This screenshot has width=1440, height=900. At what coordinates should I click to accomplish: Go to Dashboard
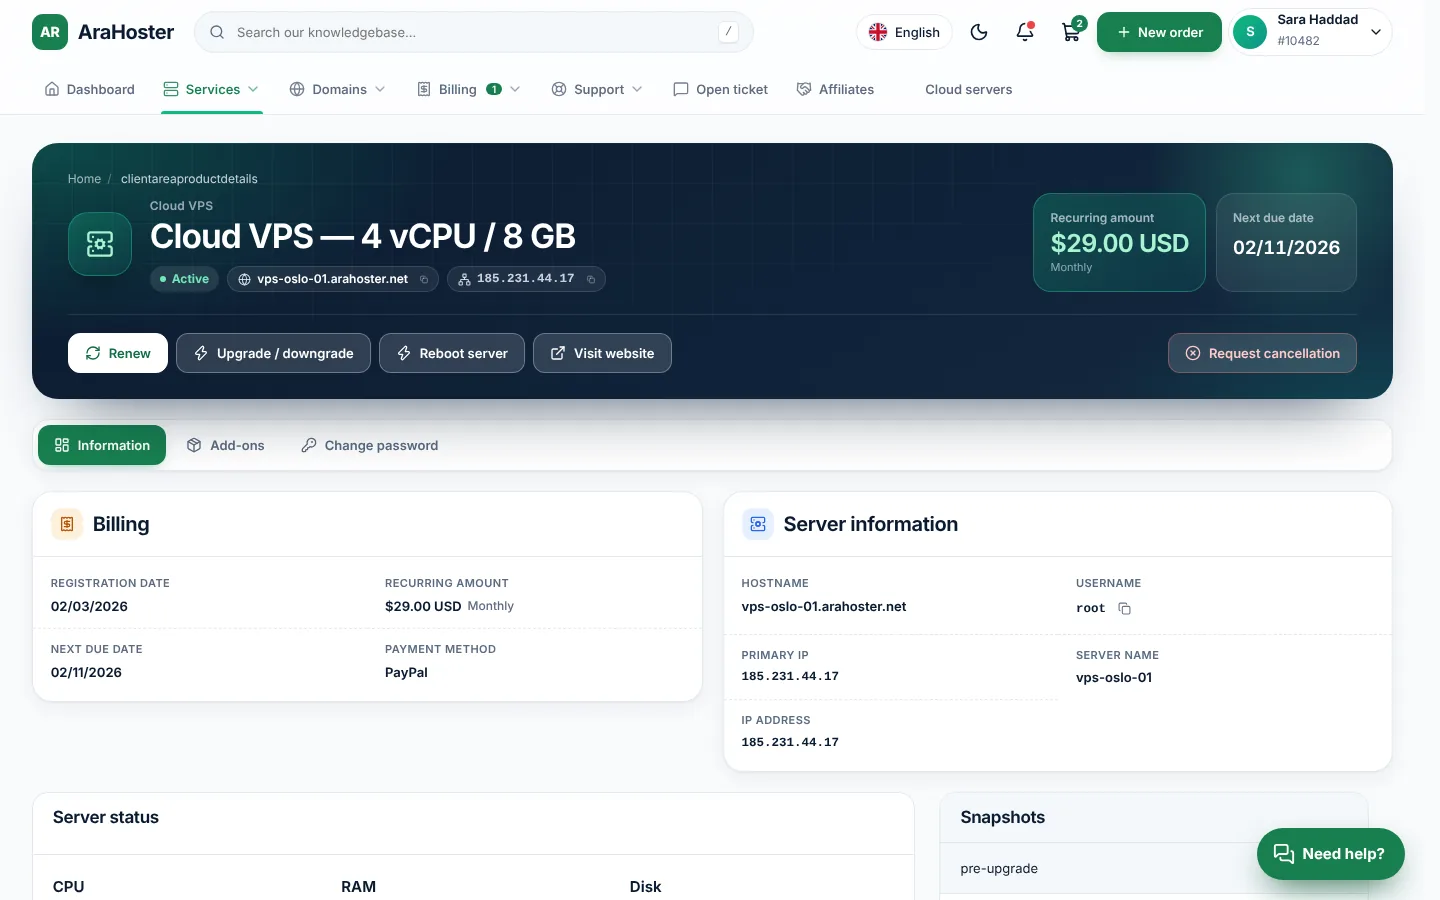90,89
